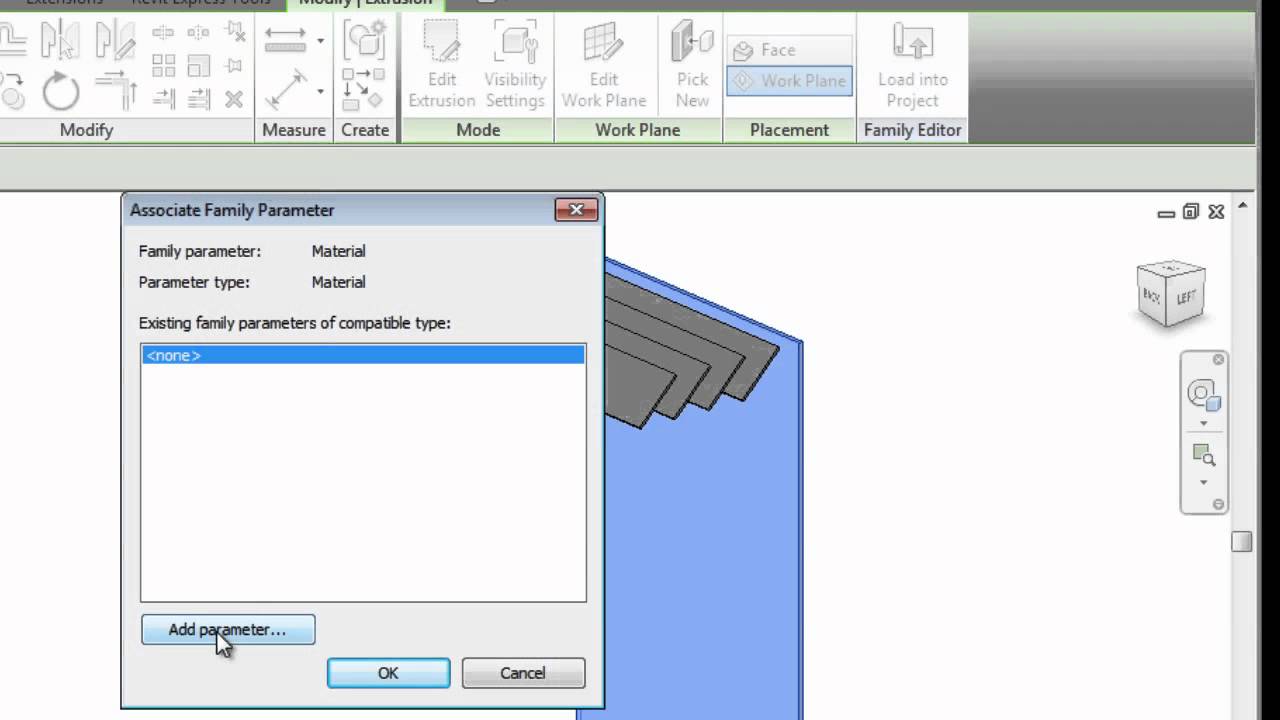The height and width of the screenshot is (720, 1280).
Task: Open Steering Wheels dropdown arrow
Action: (1203, 423)
